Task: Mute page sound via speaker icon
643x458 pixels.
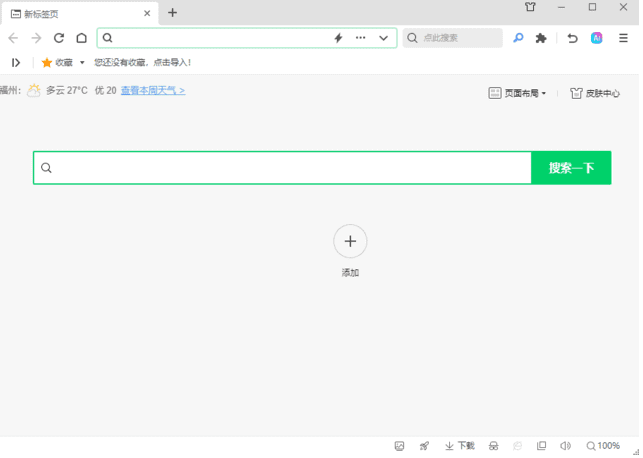Action: pyautogui.click(x=565, y=446)
